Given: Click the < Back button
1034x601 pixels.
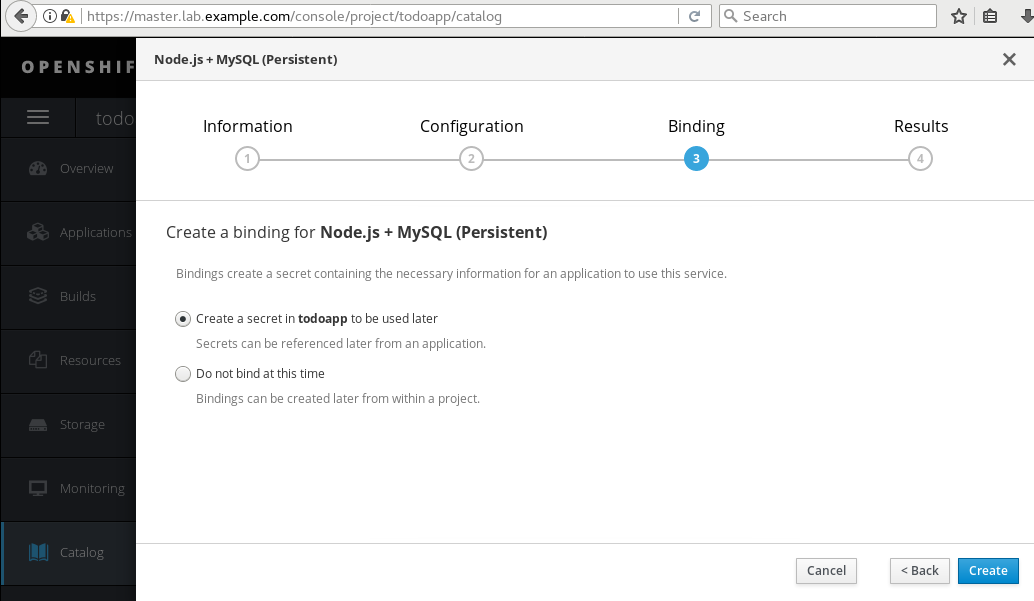Looking at the screenshot, I should tap(920, 571).
